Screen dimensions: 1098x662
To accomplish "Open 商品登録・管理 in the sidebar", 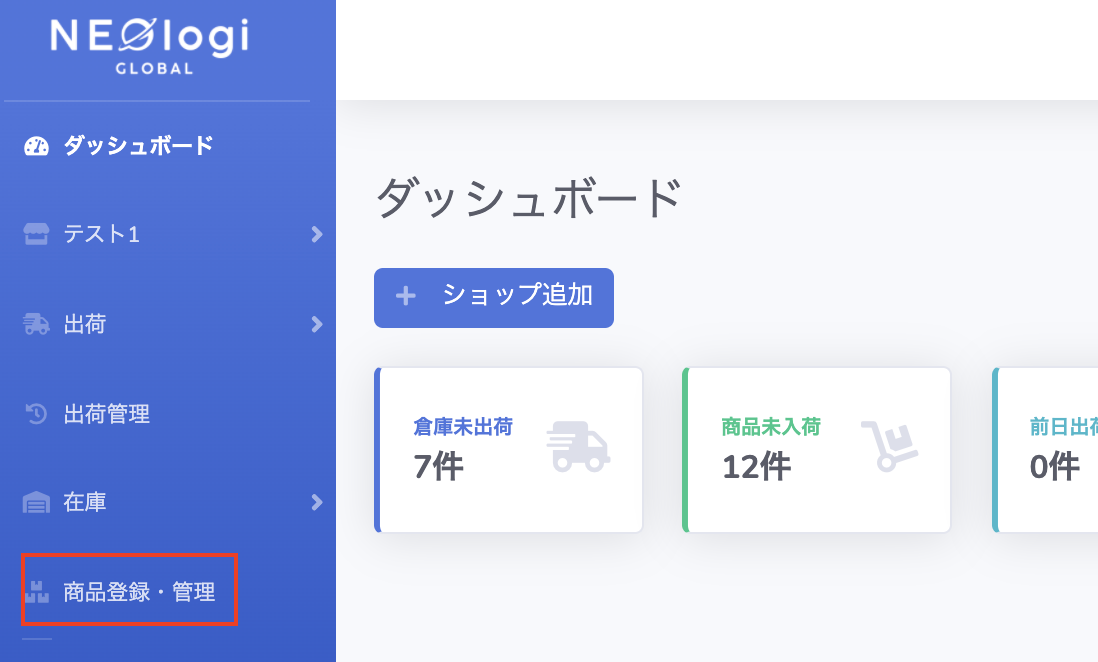I will (139, 592).
